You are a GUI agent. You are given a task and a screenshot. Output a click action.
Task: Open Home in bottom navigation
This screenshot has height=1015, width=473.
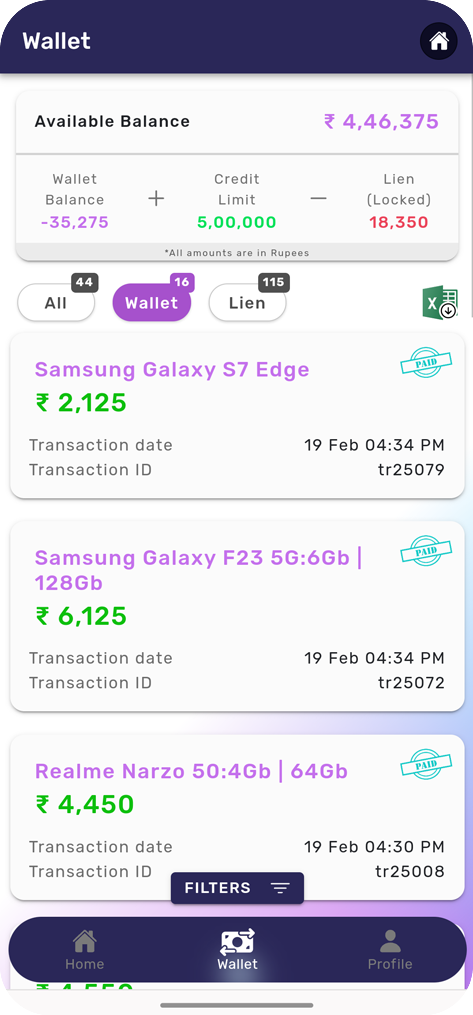coord(84,950)
